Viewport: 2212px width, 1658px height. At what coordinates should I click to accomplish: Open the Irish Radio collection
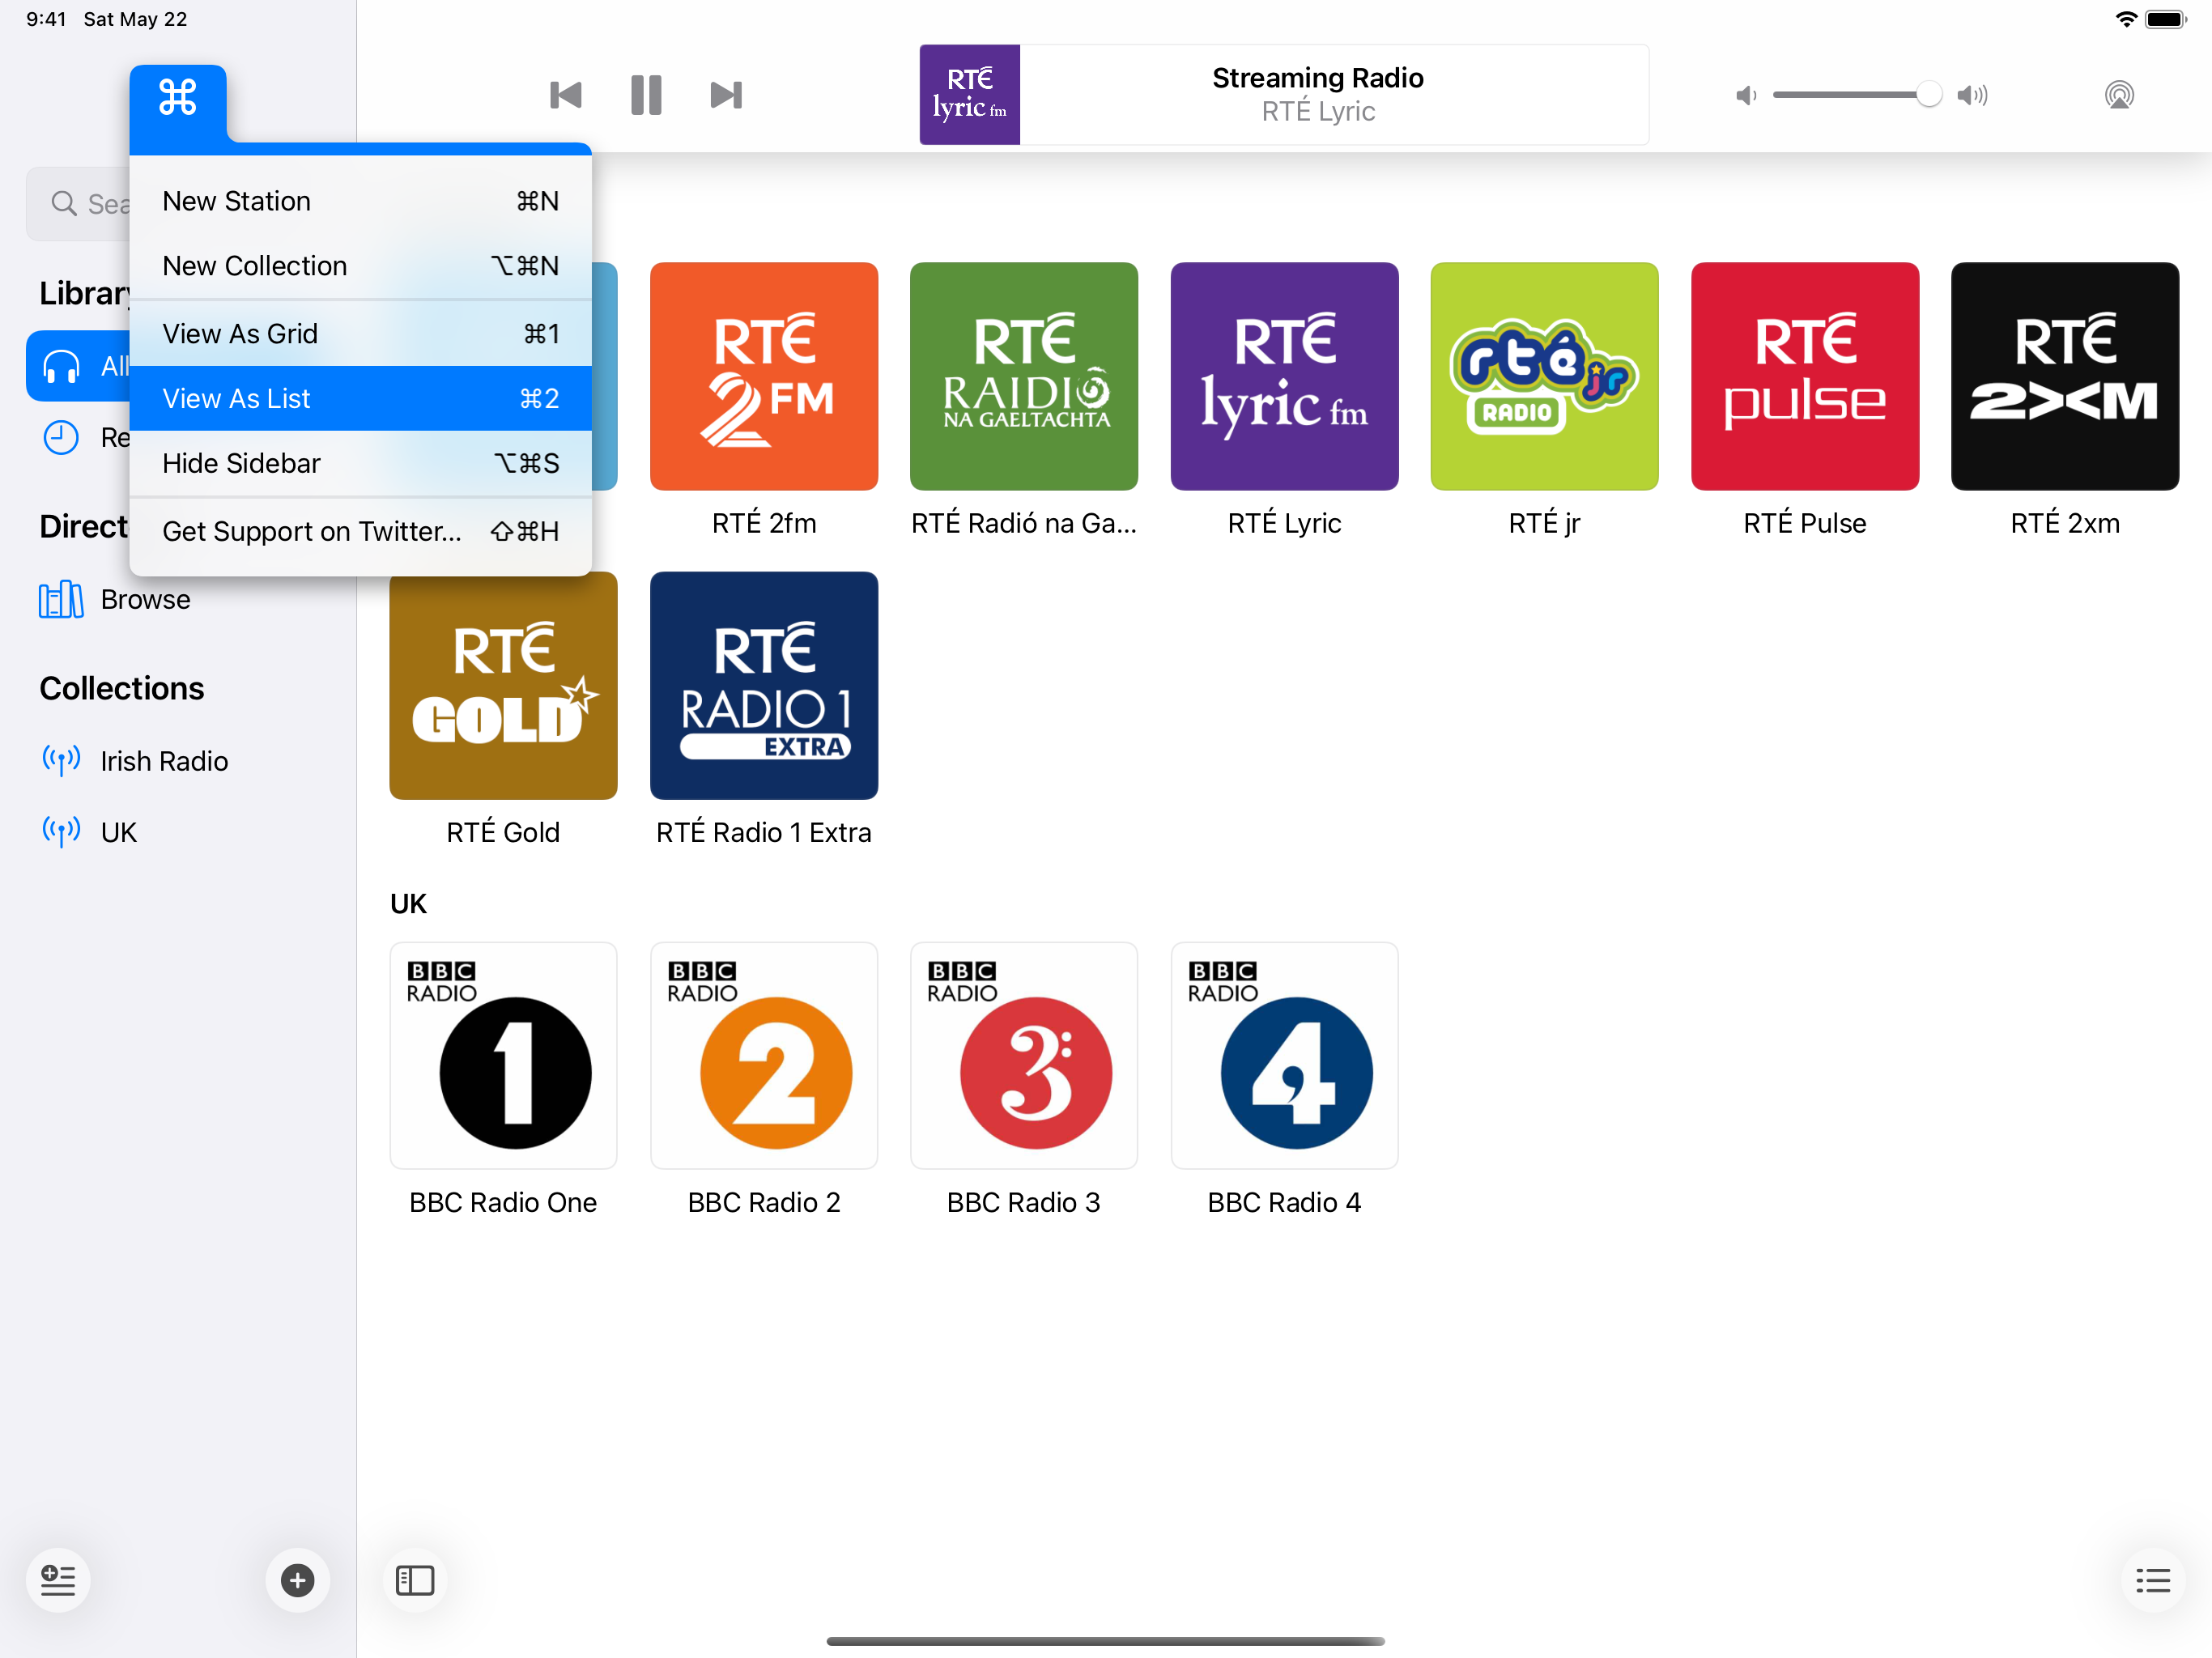coord(164,761)
